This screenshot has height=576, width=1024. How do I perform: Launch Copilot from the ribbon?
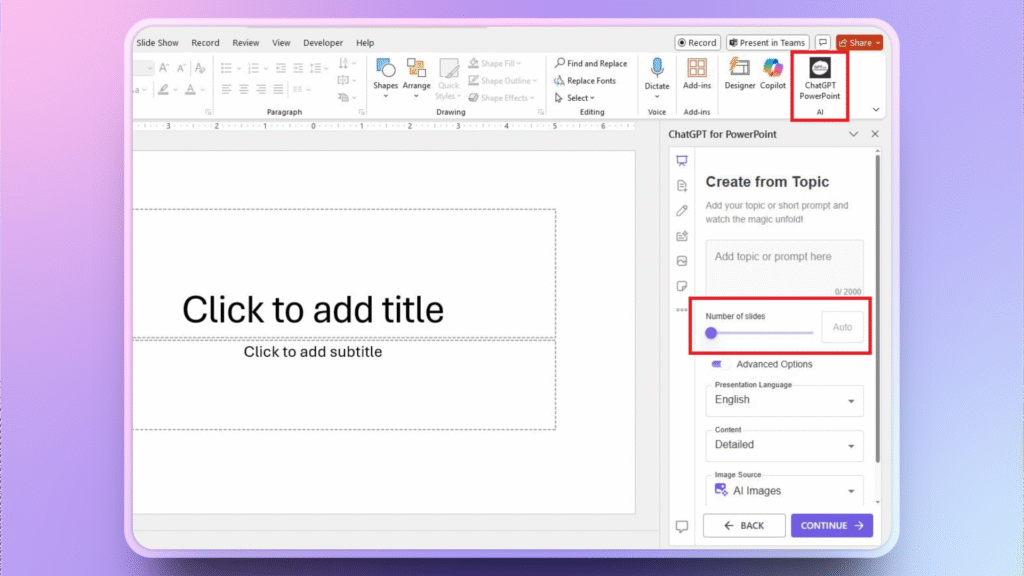(x=773, y=73)
